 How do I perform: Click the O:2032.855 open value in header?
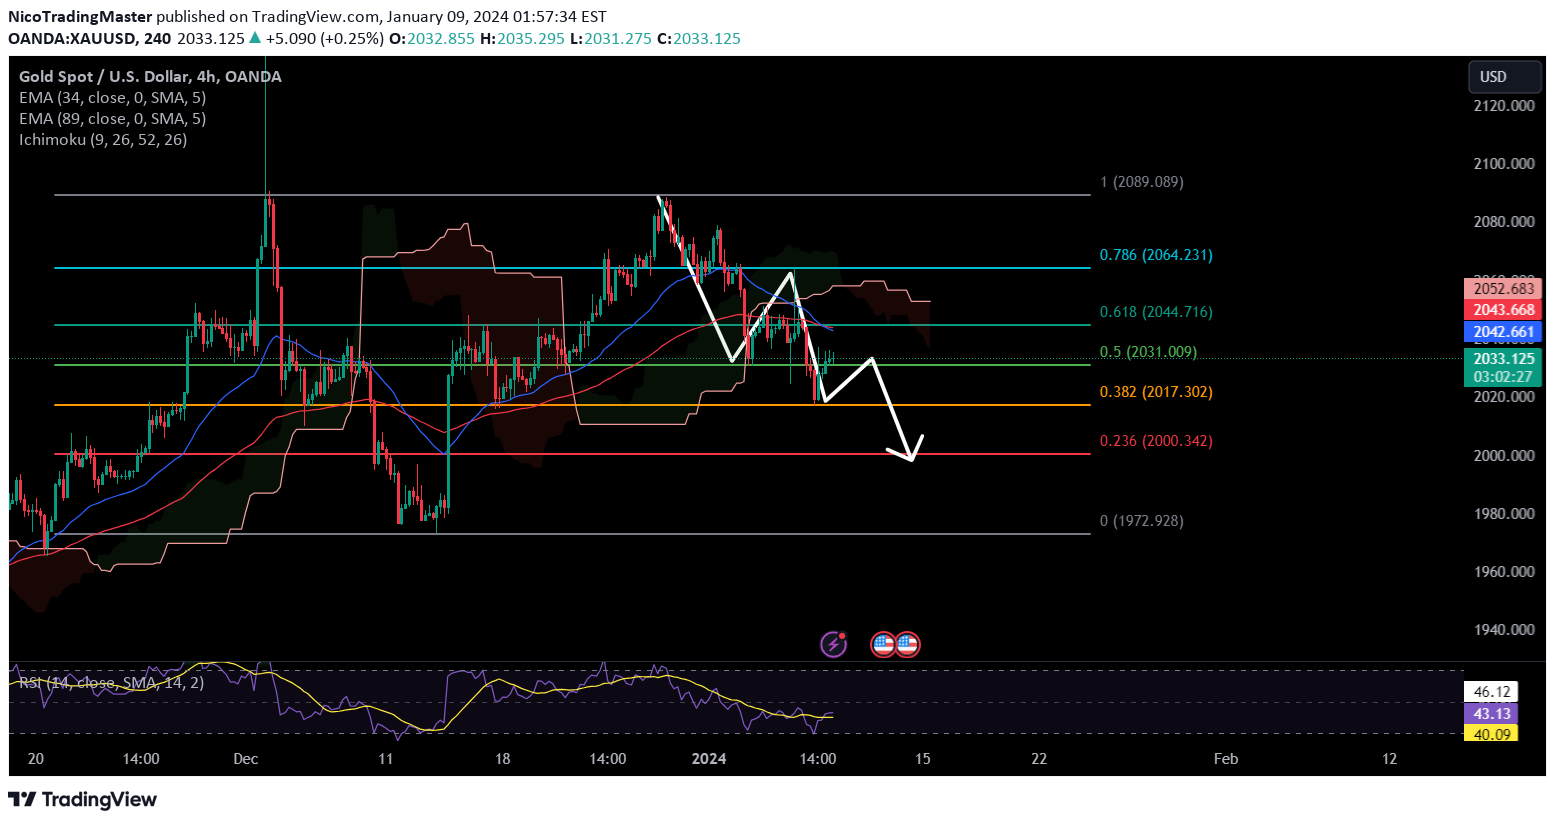point(432,39)
